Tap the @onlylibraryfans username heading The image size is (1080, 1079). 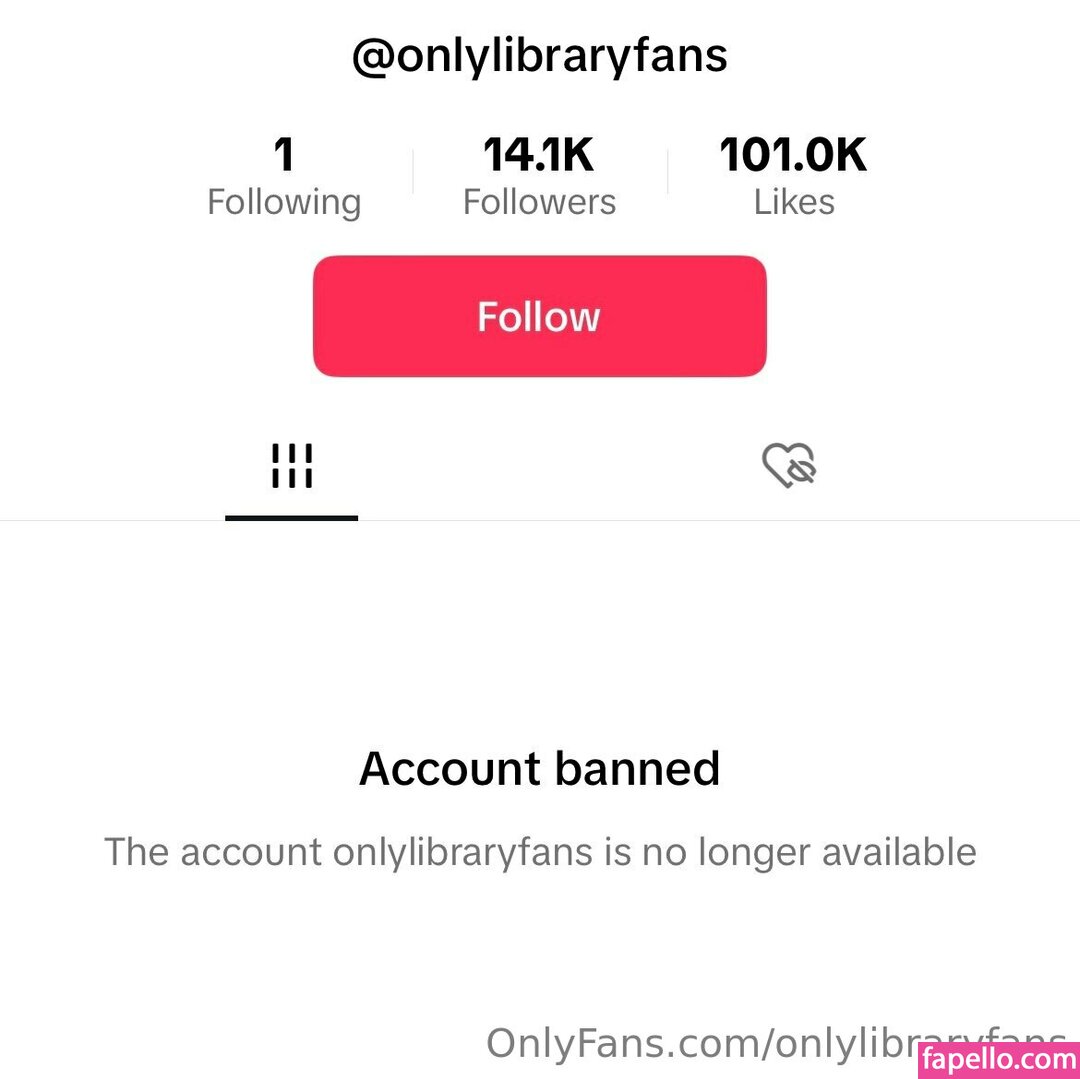[539, 57]
